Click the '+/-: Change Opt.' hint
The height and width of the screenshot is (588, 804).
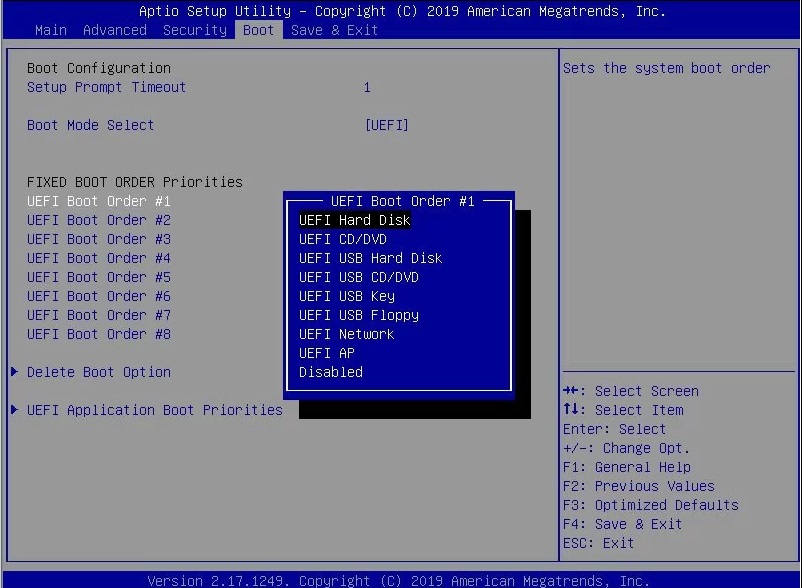[627, 448]
